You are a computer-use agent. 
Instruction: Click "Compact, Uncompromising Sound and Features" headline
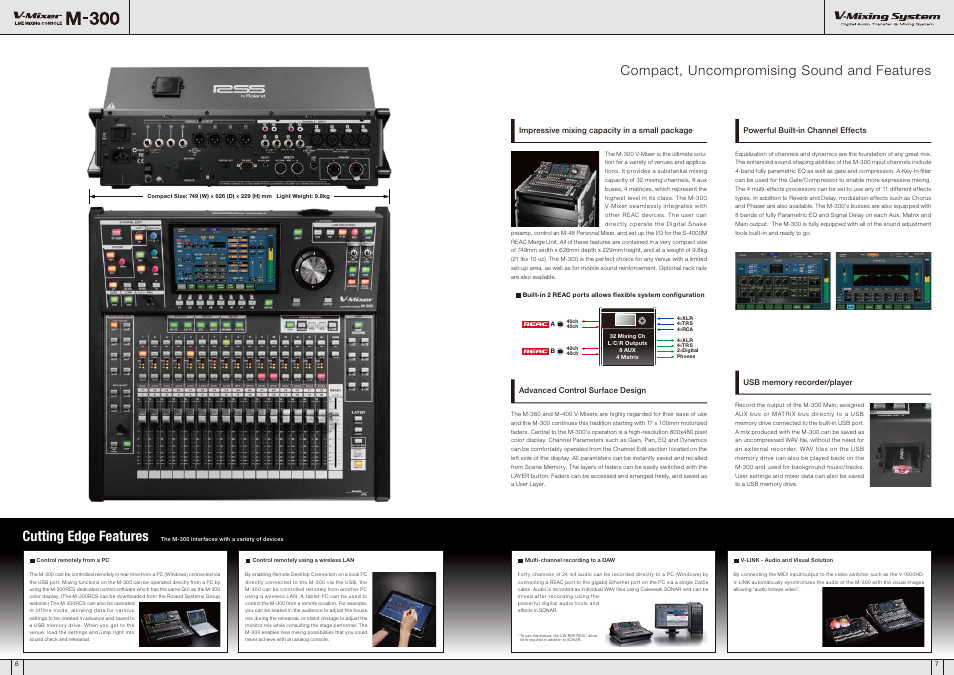pos(775,71)
